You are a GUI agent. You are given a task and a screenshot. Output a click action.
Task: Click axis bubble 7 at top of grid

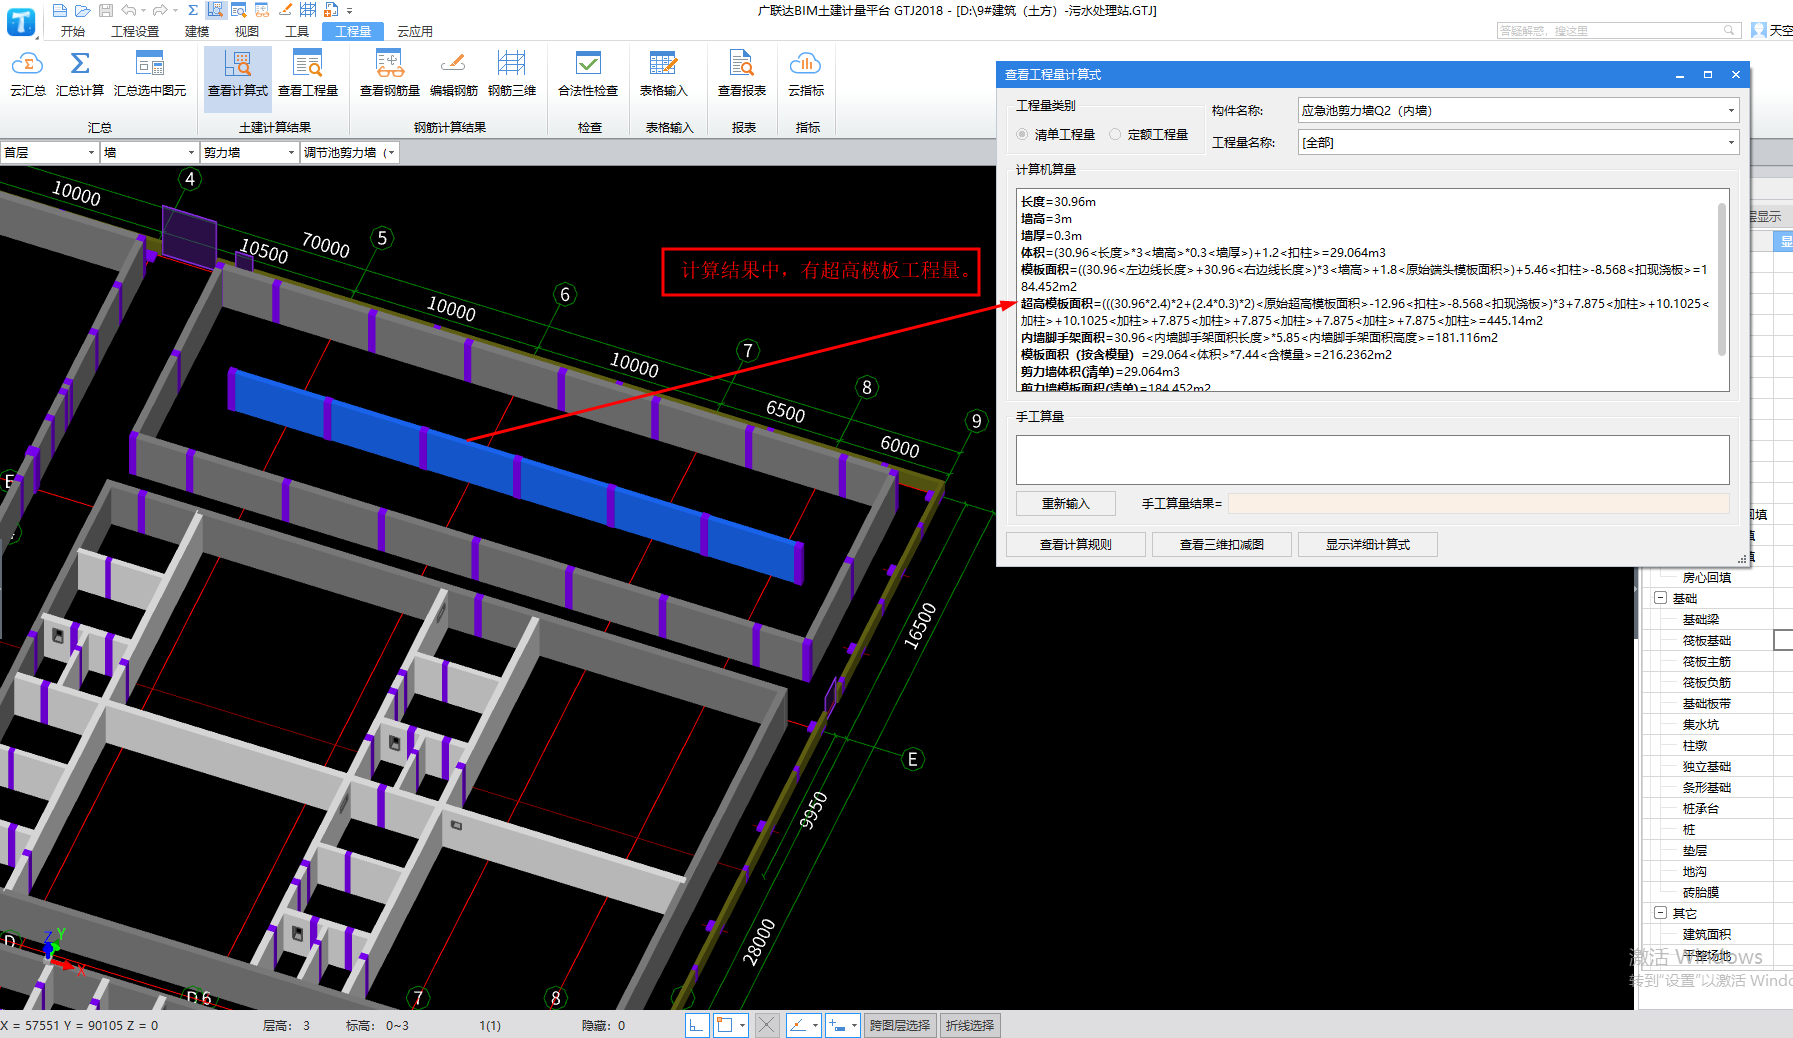click(747, 351)
